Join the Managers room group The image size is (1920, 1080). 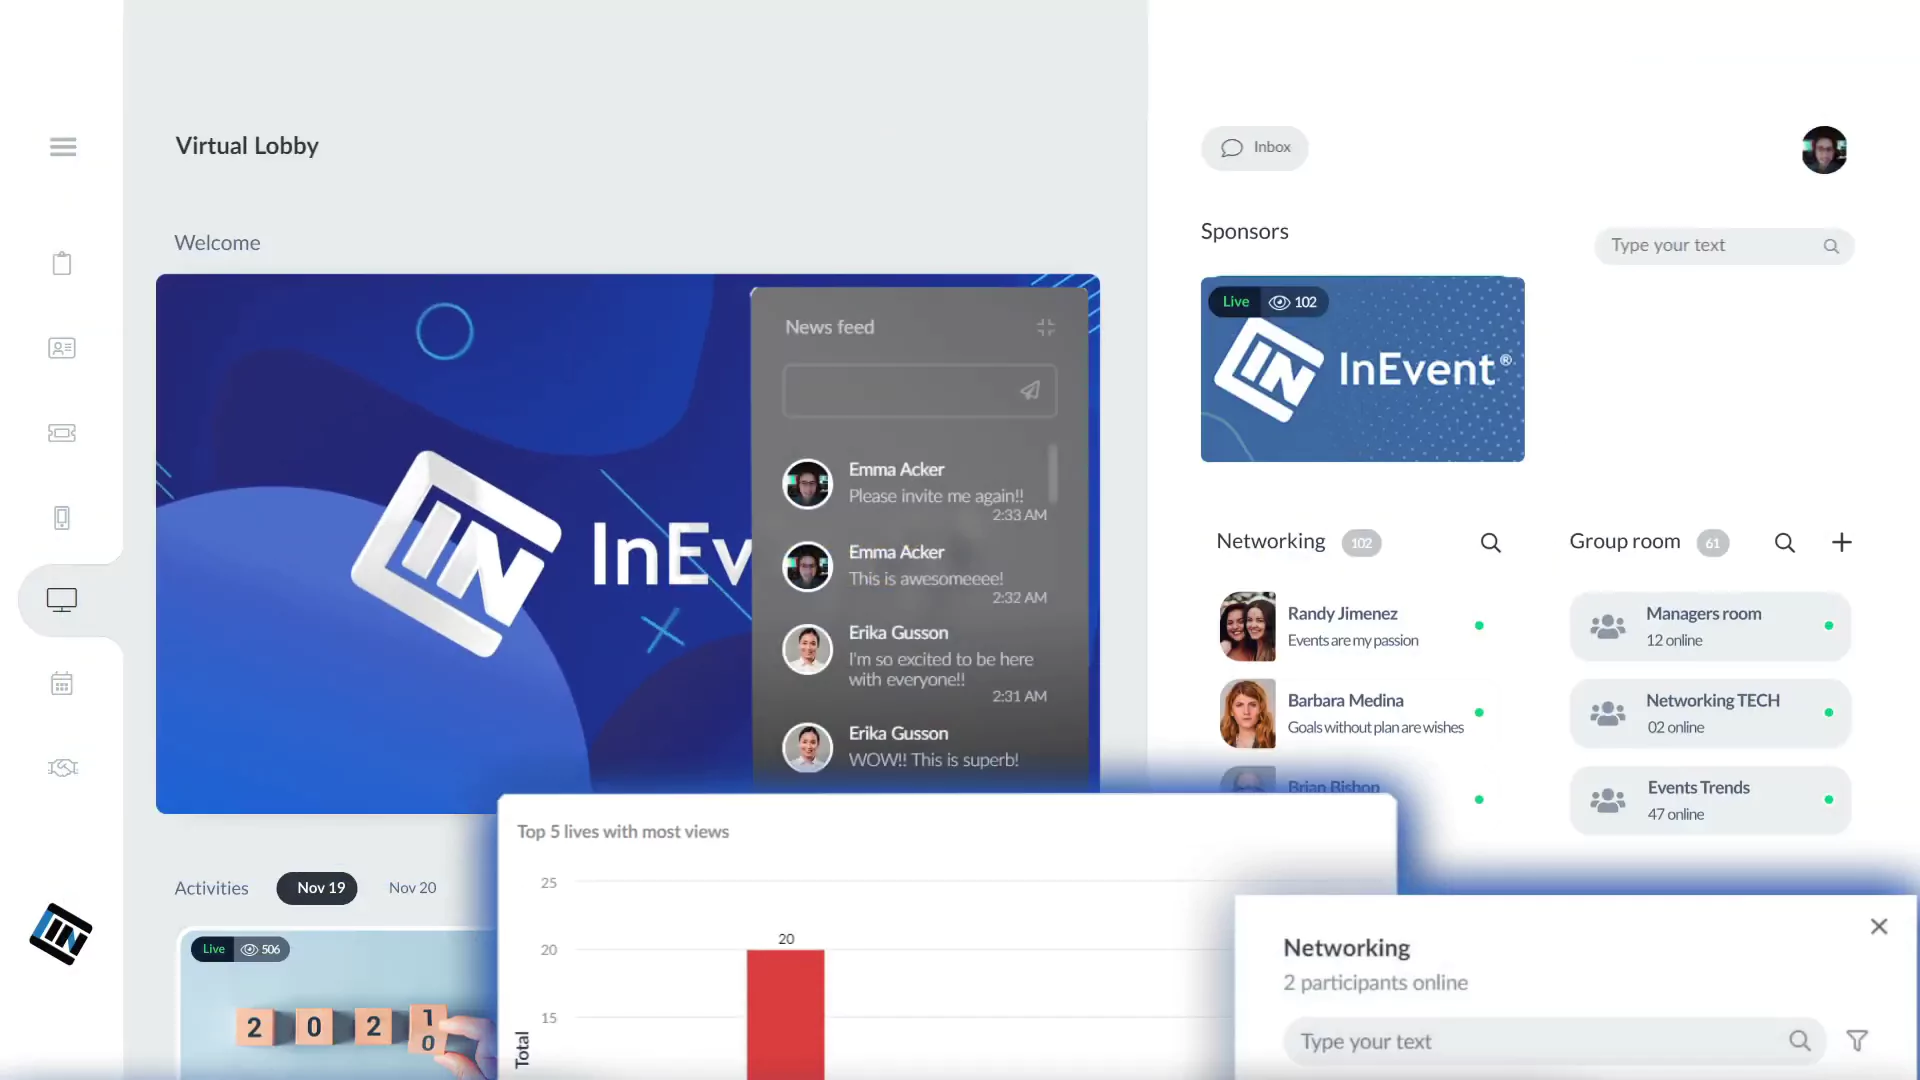coord(1710,627)
